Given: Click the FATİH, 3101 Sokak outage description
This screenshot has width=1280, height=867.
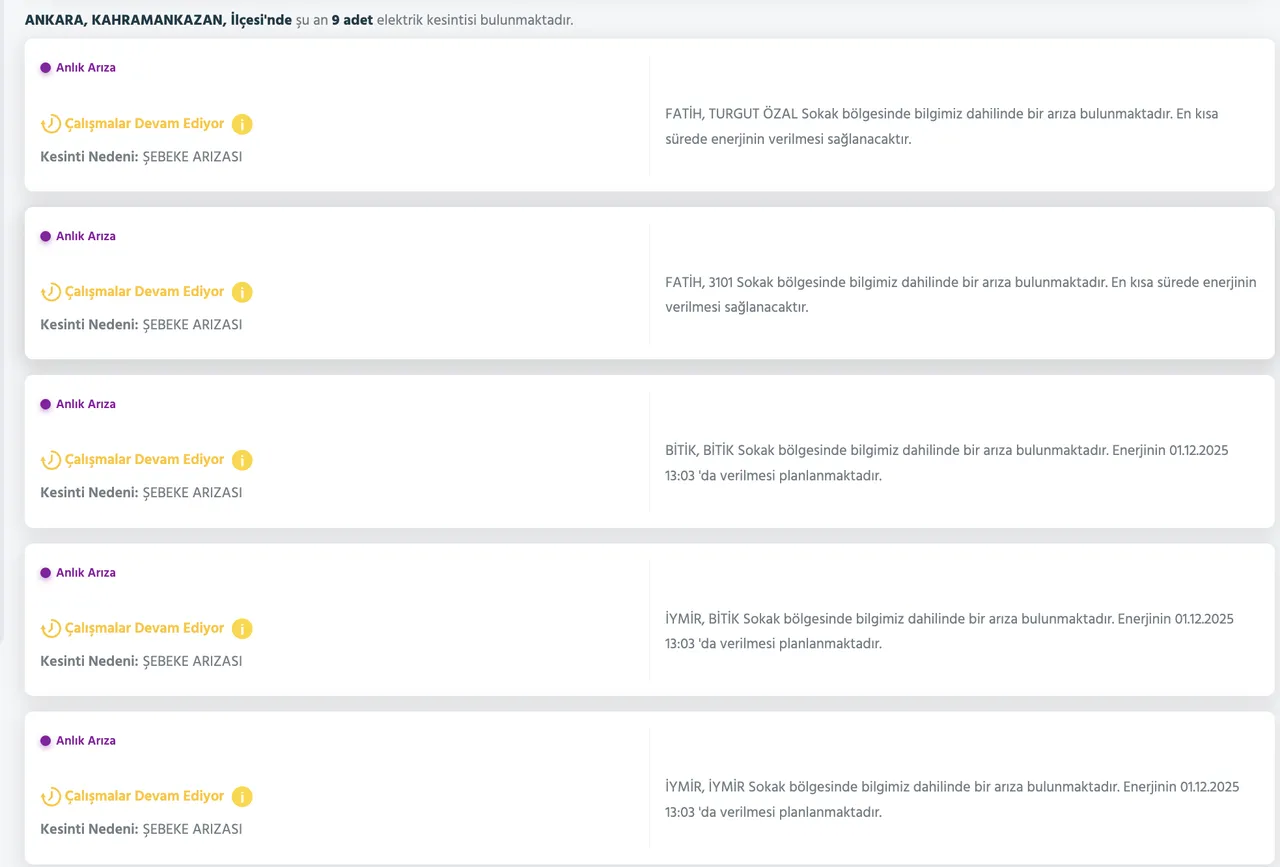Looking at the screenshot, I should [x=960, y=294].
